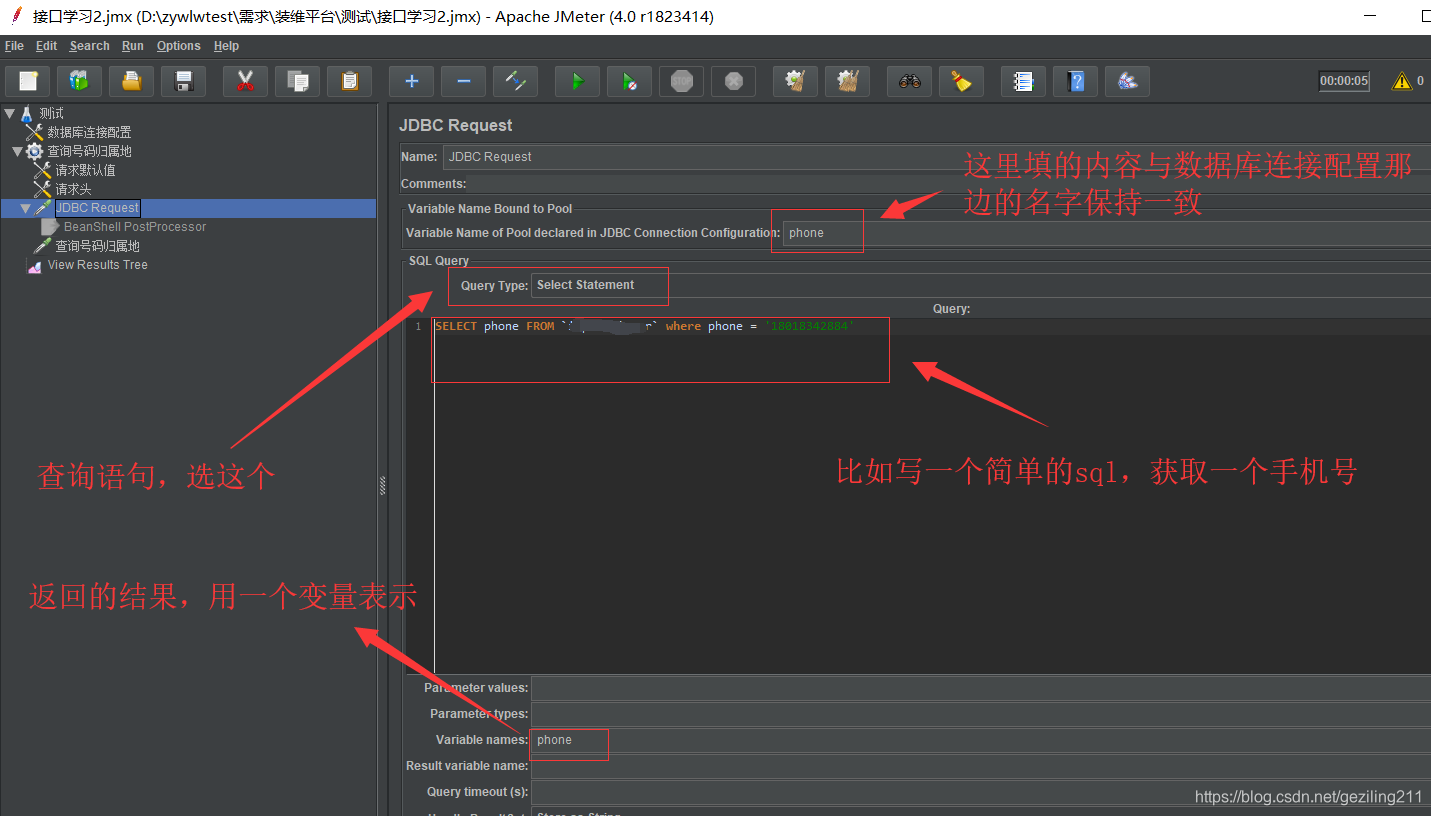1431x816 pixels.
Task: Select the 查询号码归属地 thread group with gear icon
Action: [x=89, y=151]
